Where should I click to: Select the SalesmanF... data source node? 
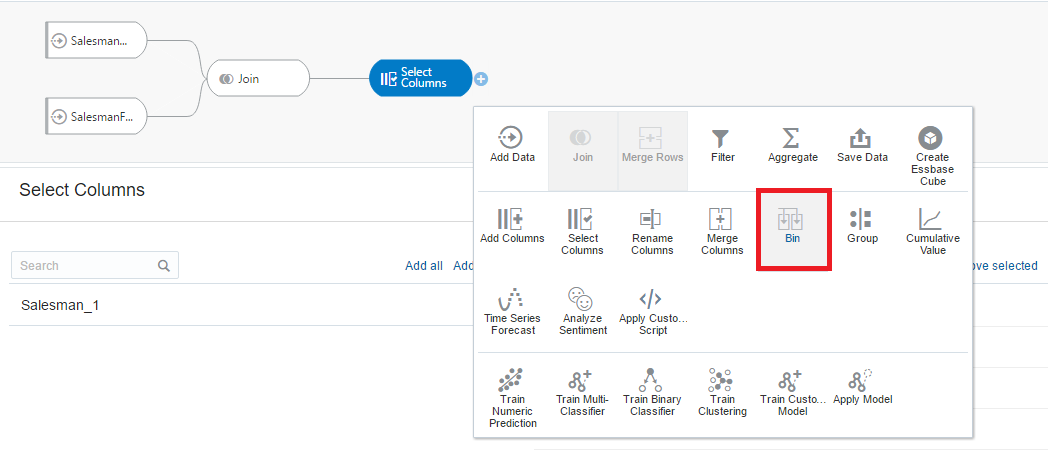(x=96, y=116)
